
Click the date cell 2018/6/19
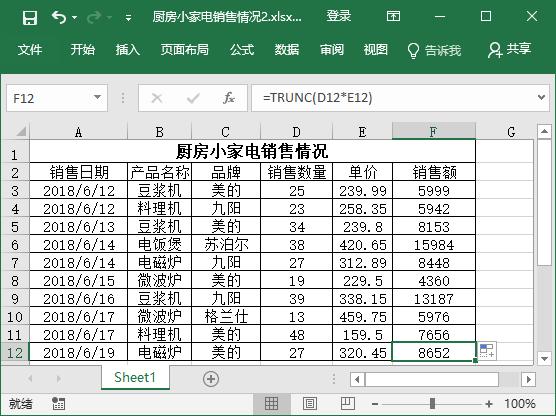click(78, 353)
